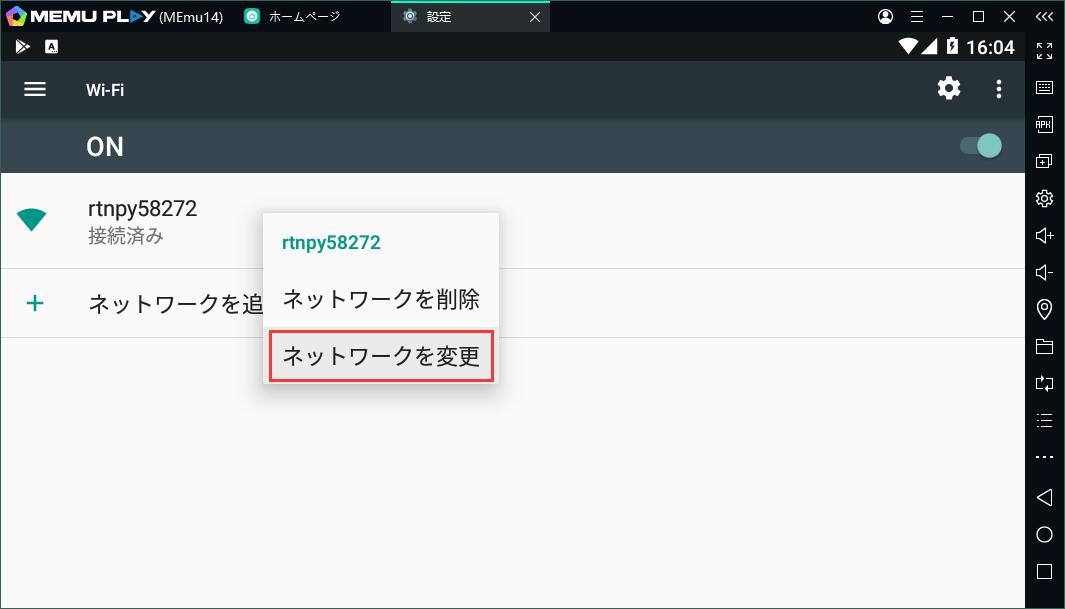Select ネットワークを変更 in the context menu
This screenshot has height=609, width=1065.
click(380, 357)
